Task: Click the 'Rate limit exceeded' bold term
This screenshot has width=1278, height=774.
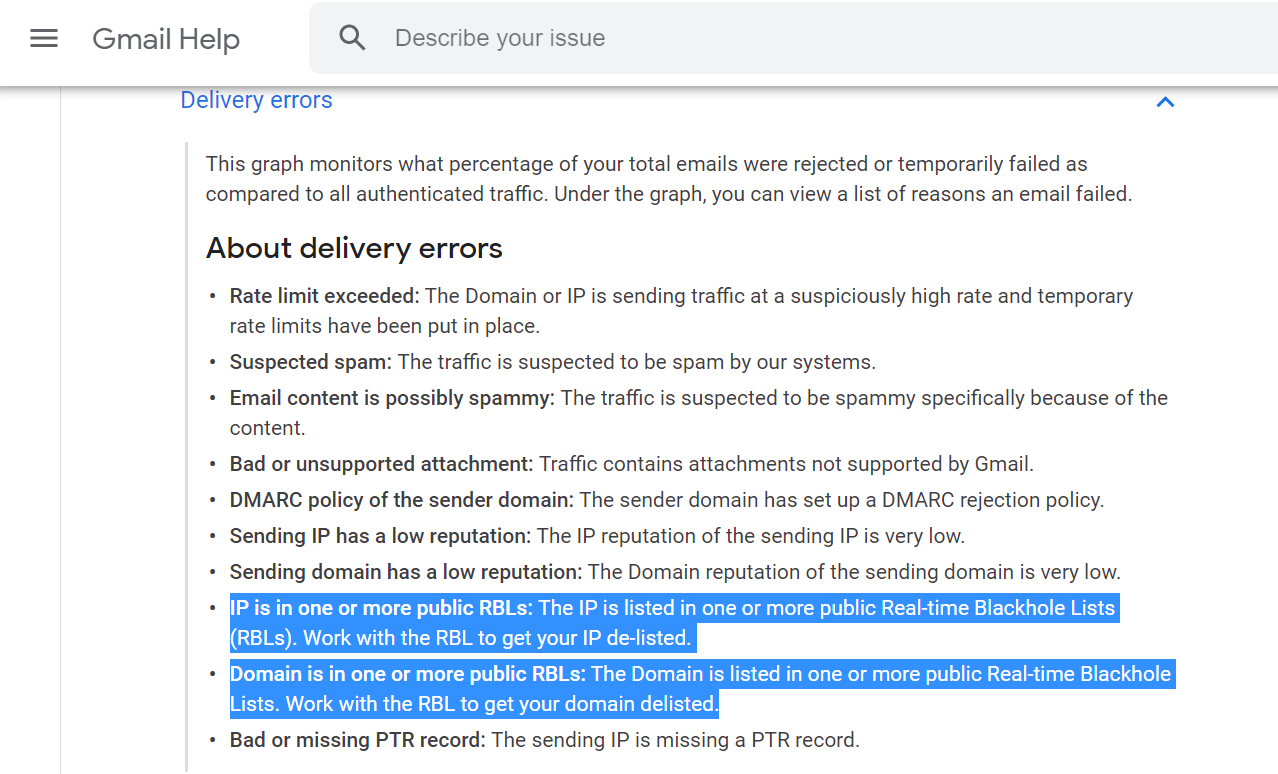Action: tap(324, 296)
